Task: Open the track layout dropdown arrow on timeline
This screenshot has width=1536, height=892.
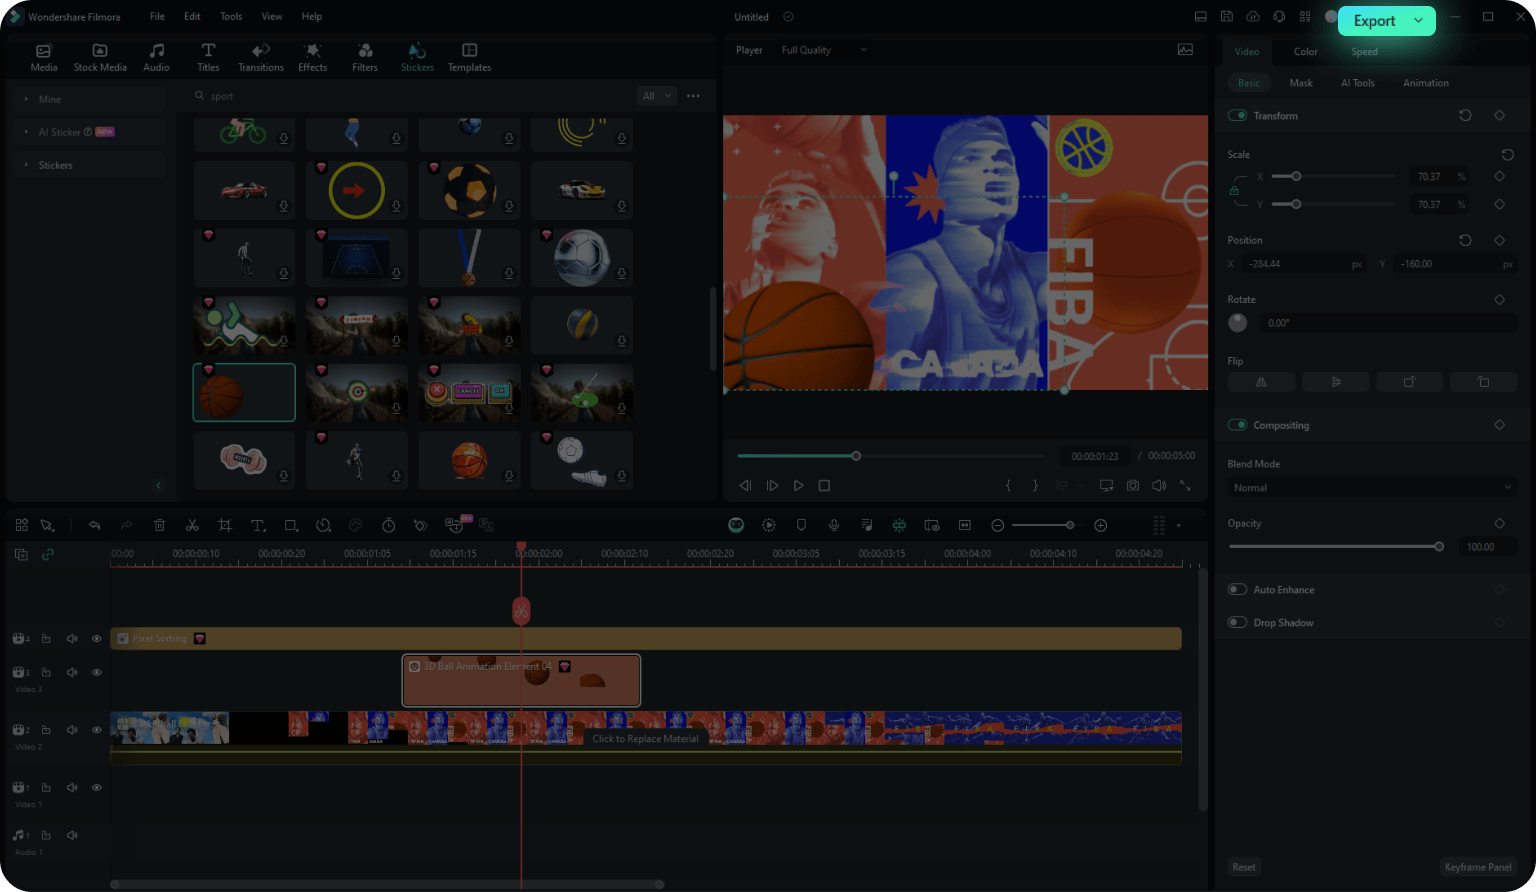Action: coord(1179,525)
